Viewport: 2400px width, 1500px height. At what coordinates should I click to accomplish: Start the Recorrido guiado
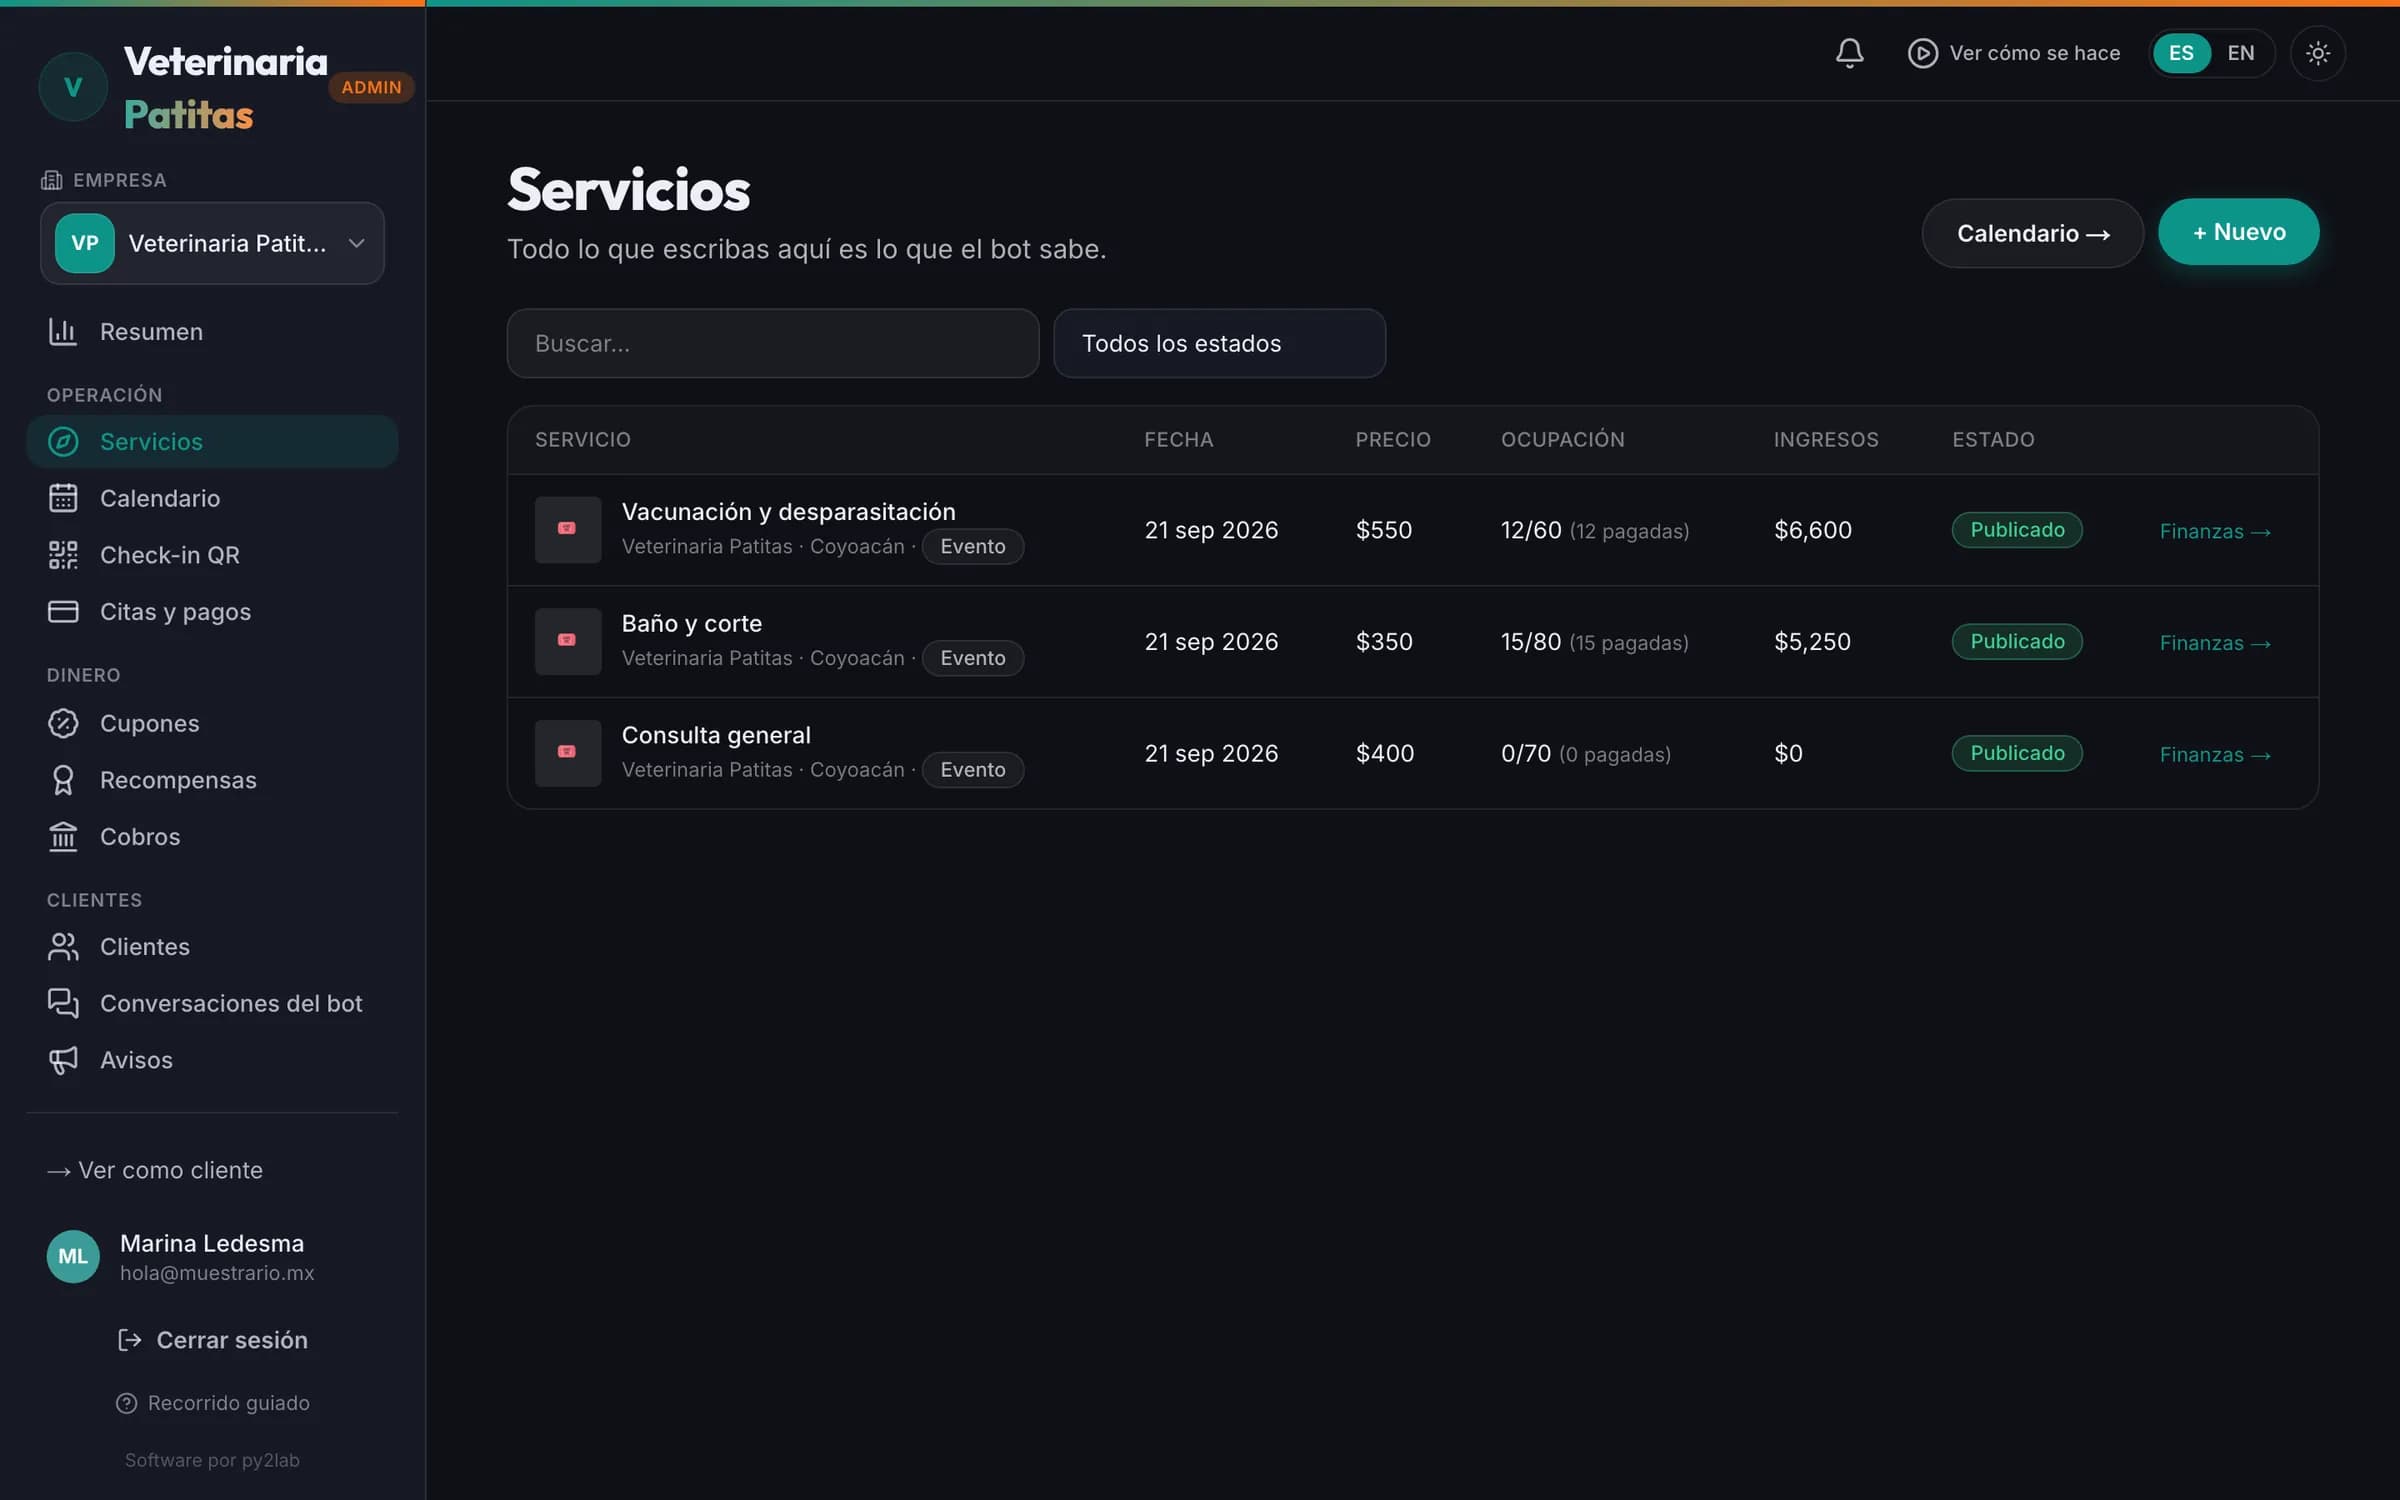pyautogui.click(x=212, y=1403)
